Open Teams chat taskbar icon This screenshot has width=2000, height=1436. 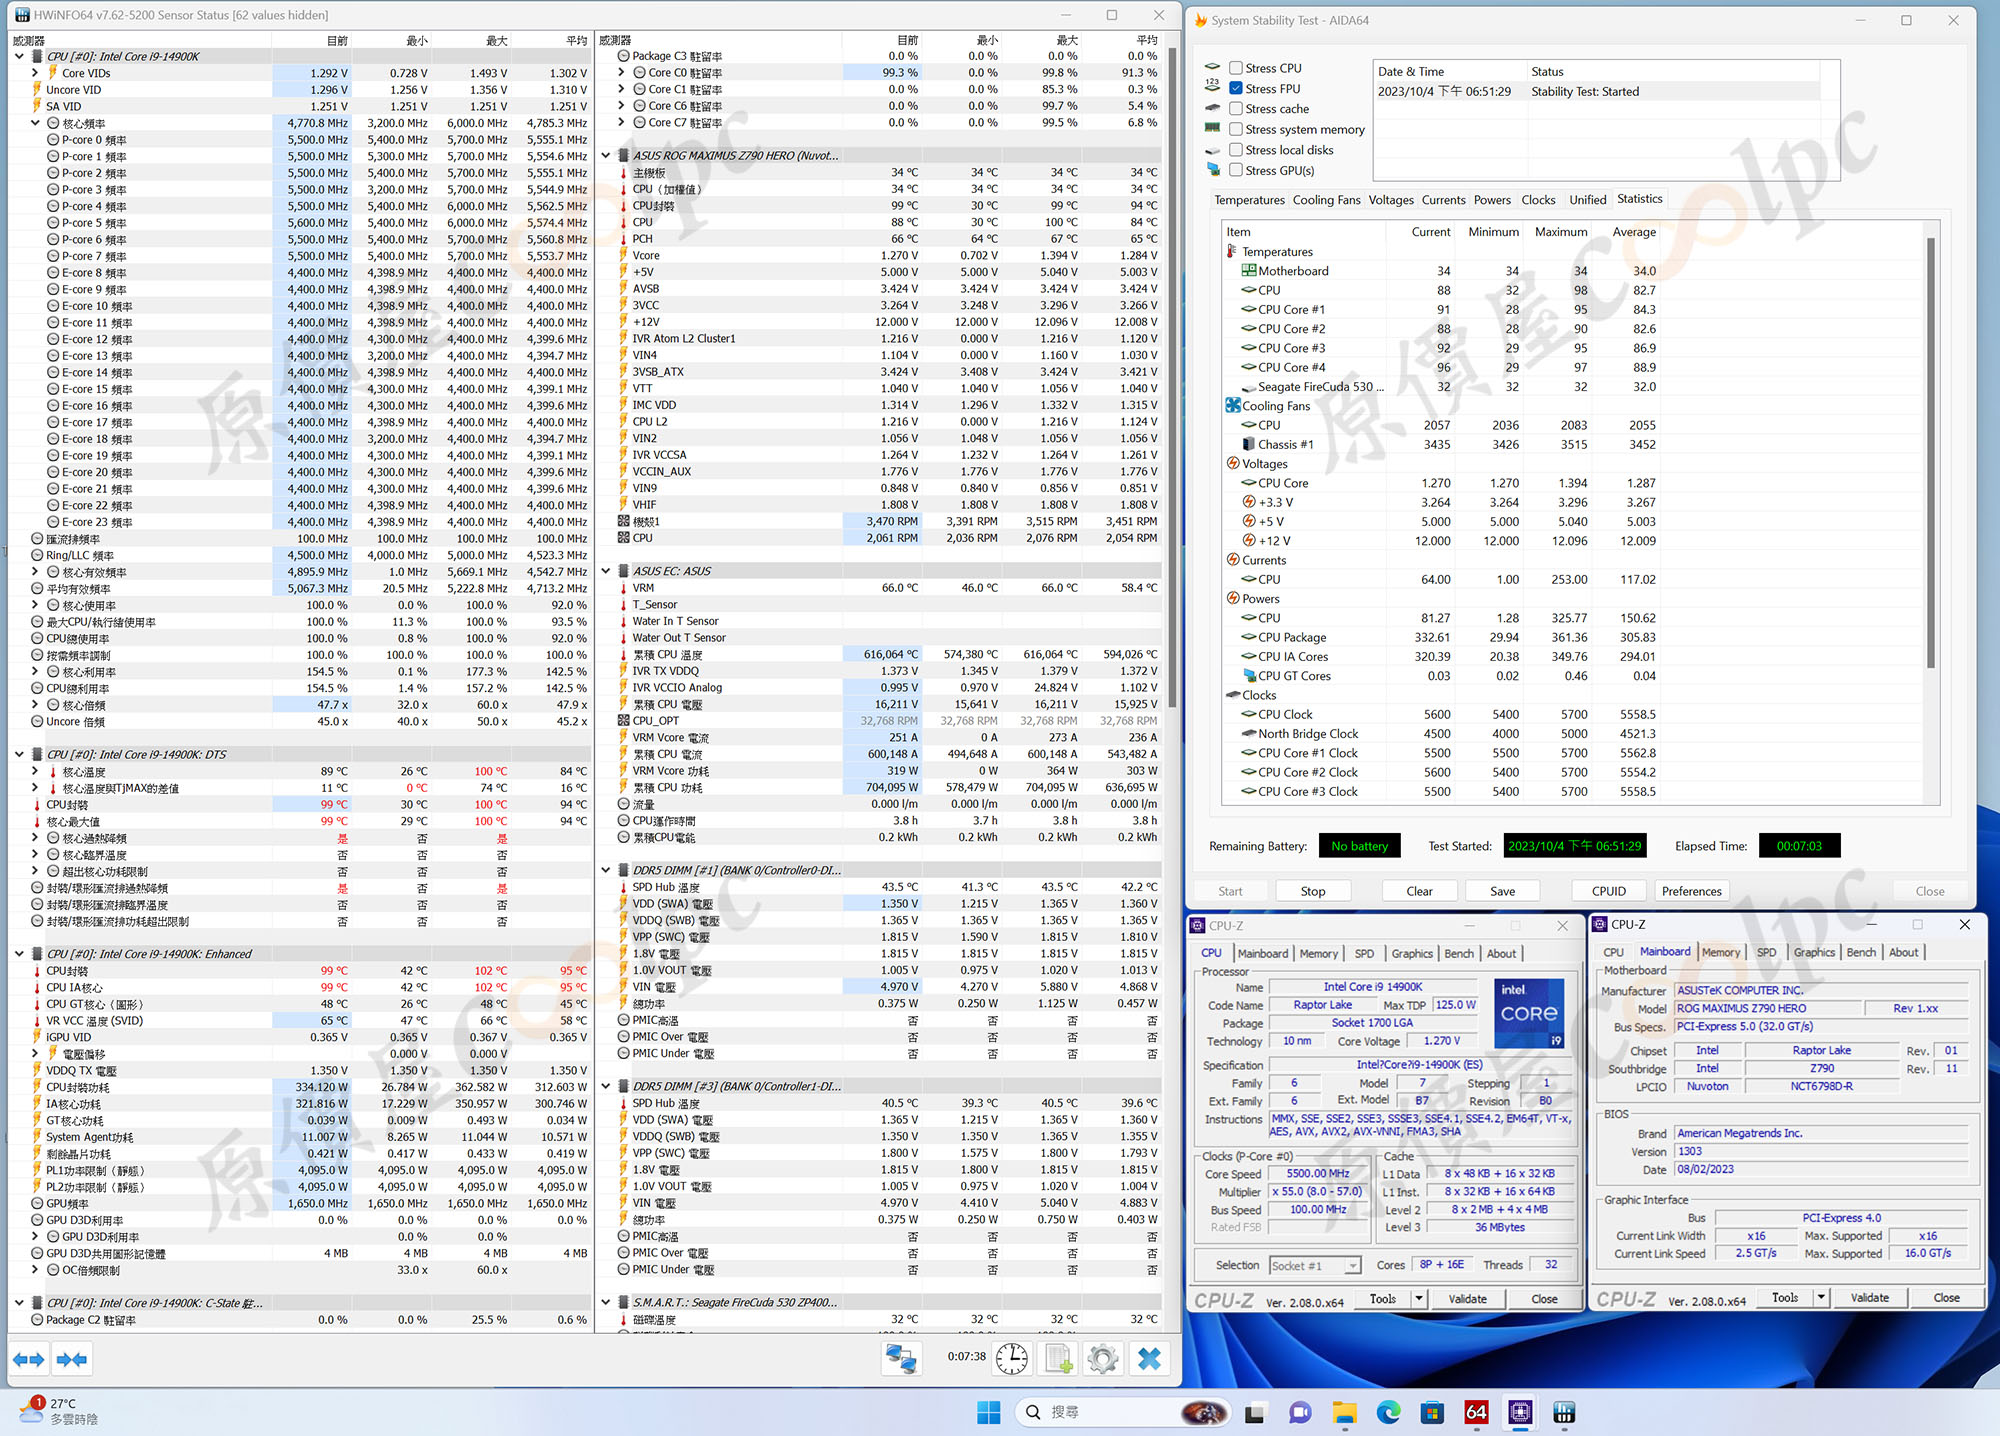[1300, 1412]
